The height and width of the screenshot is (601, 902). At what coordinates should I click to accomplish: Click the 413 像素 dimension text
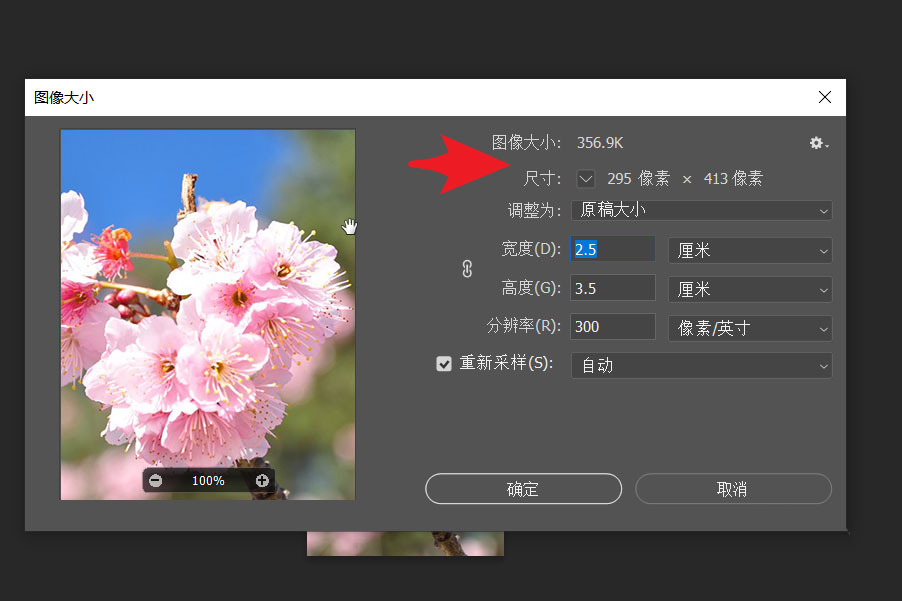[x=733, y=178]
